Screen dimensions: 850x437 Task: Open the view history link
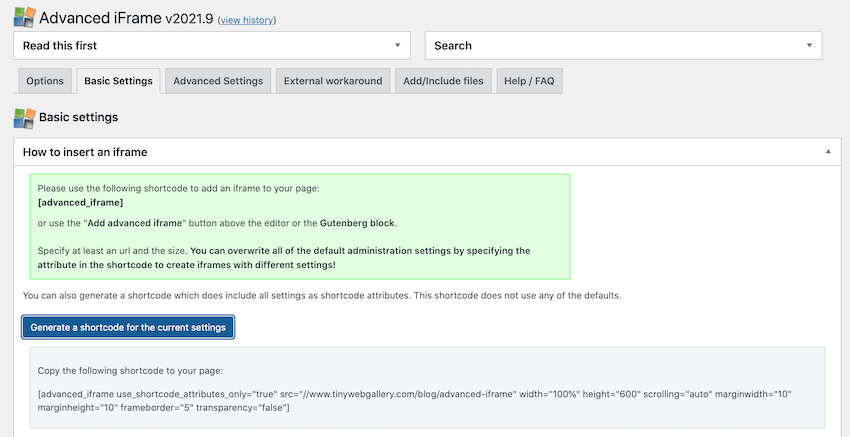(x=247, y=20)
